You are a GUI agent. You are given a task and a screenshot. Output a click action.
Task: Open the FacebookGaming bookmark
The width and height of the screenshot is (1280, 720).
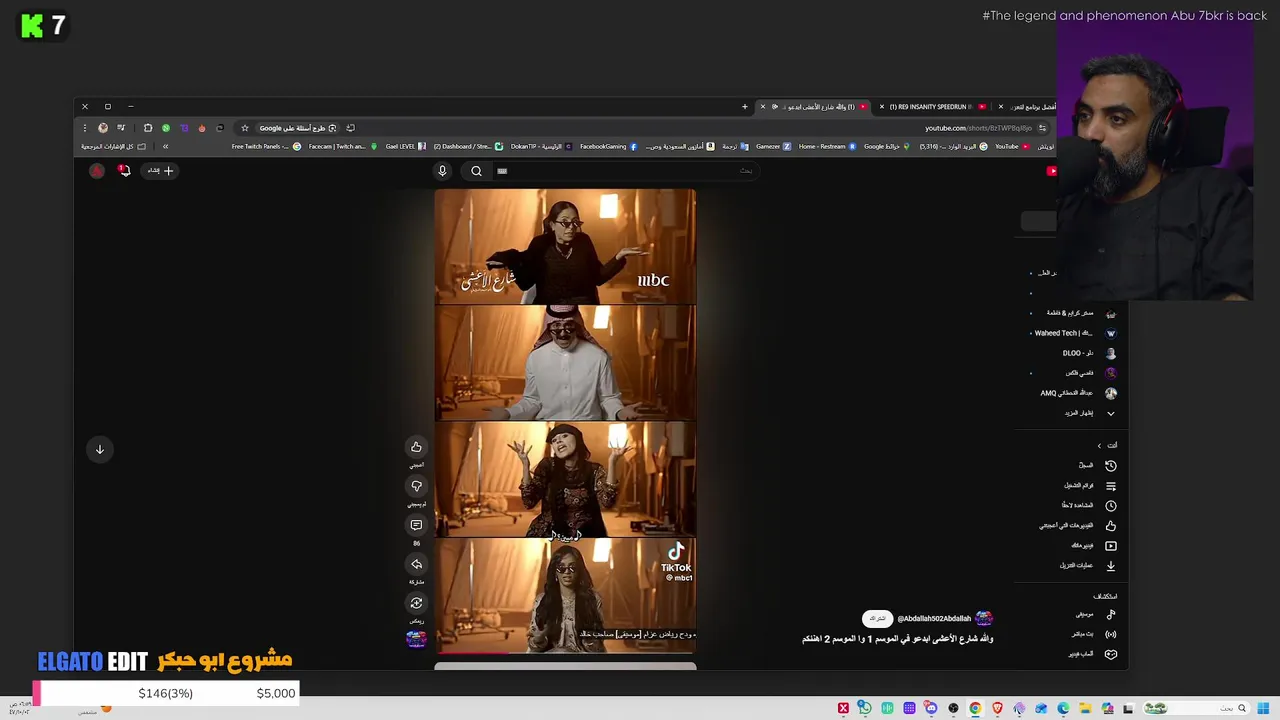click(608, 147)
